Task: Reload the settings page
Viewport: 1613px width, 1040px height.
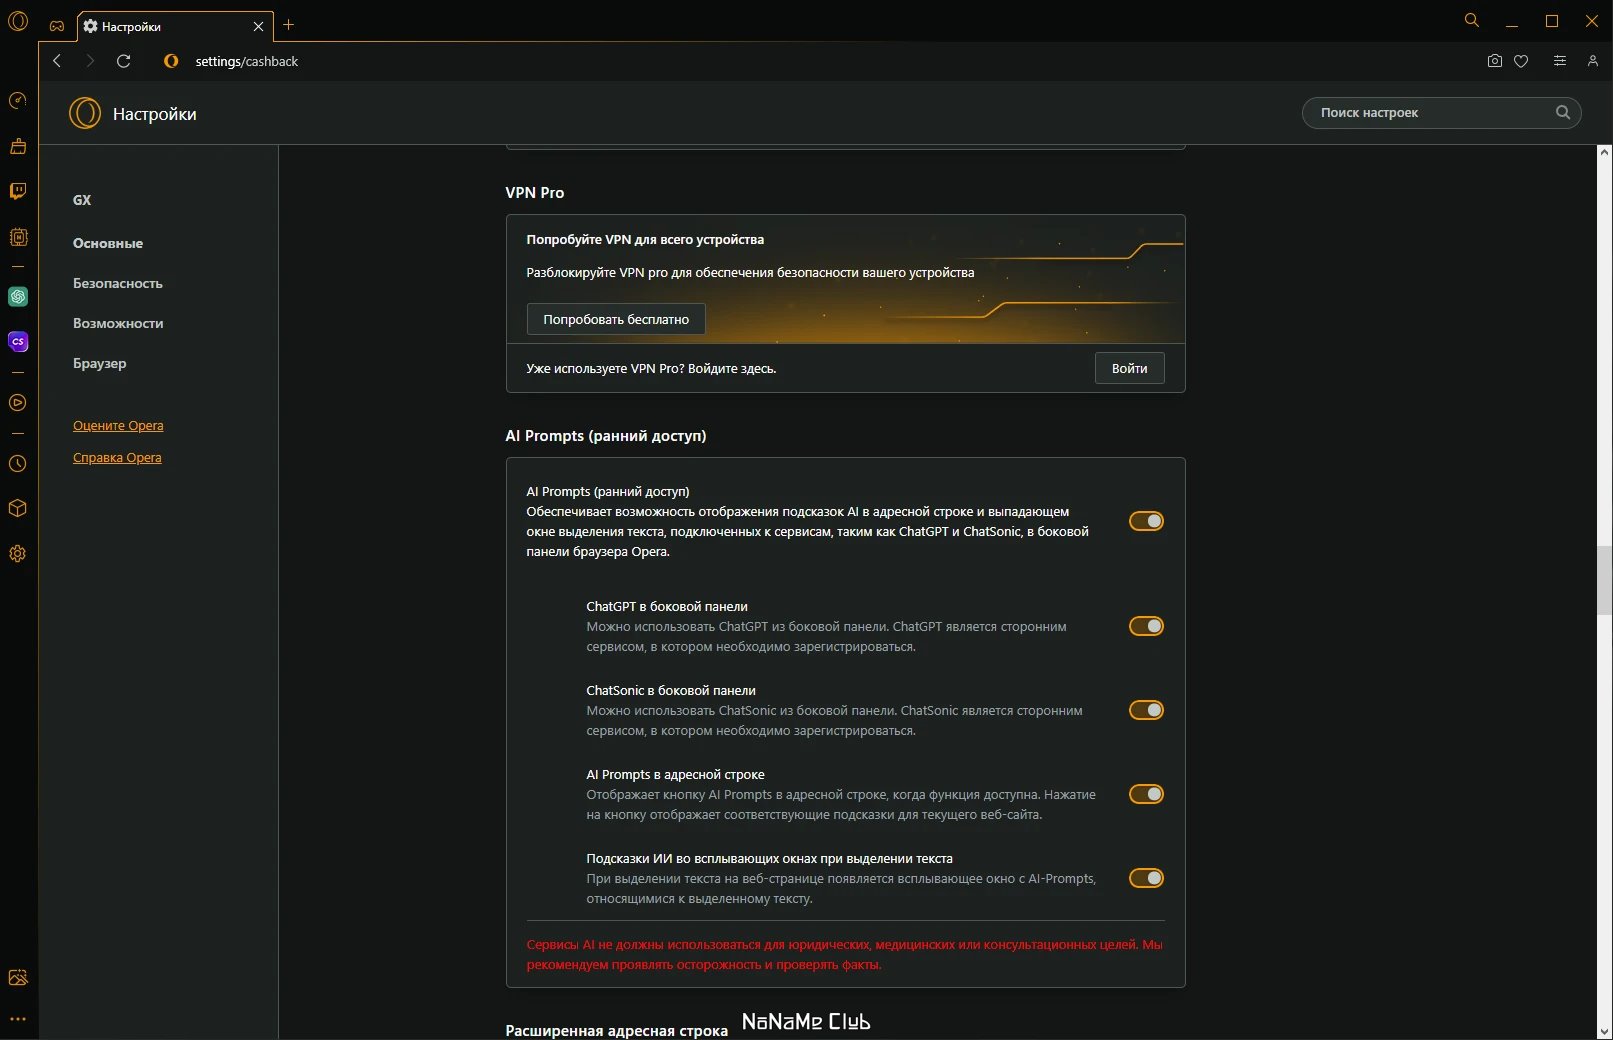Action: 124,61
